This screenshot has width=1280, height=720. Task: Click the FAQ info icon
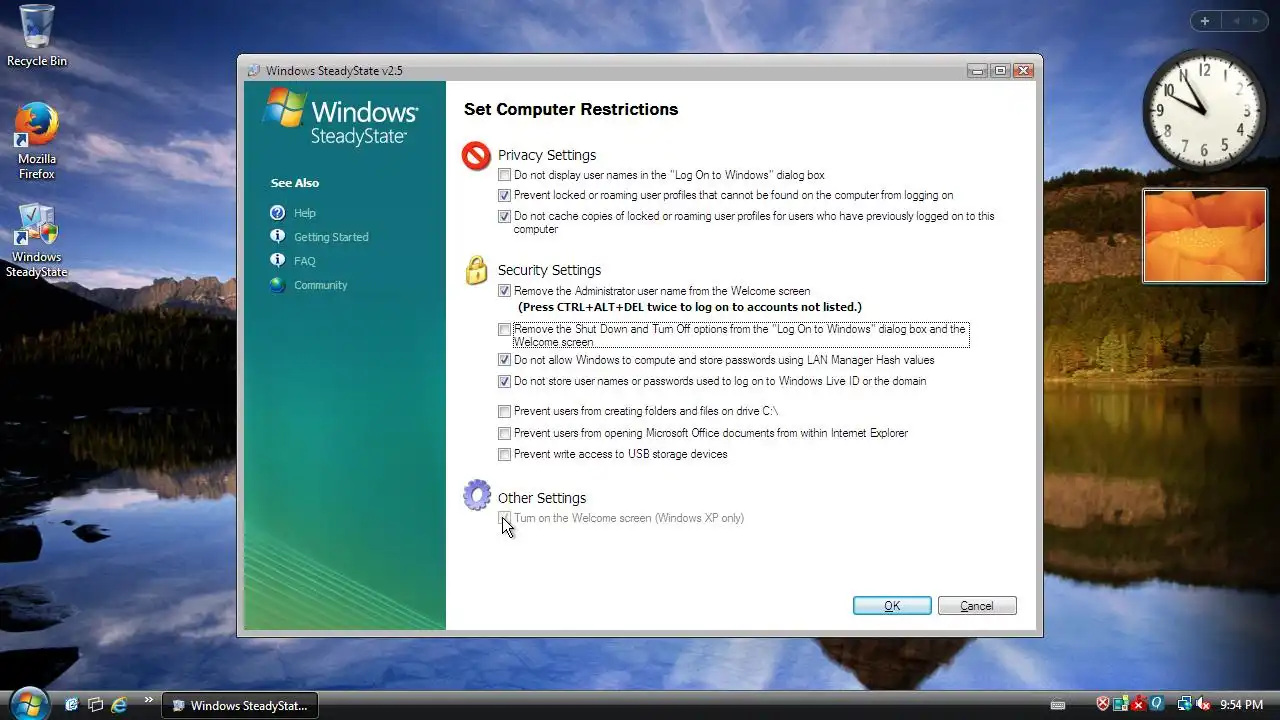[278, 260]
